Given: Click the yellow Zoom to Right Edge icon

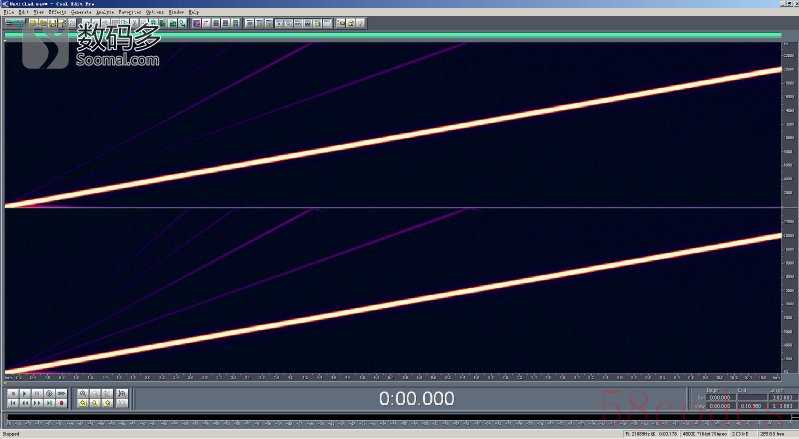Looking at the screenshot, I should click(108, 403).
